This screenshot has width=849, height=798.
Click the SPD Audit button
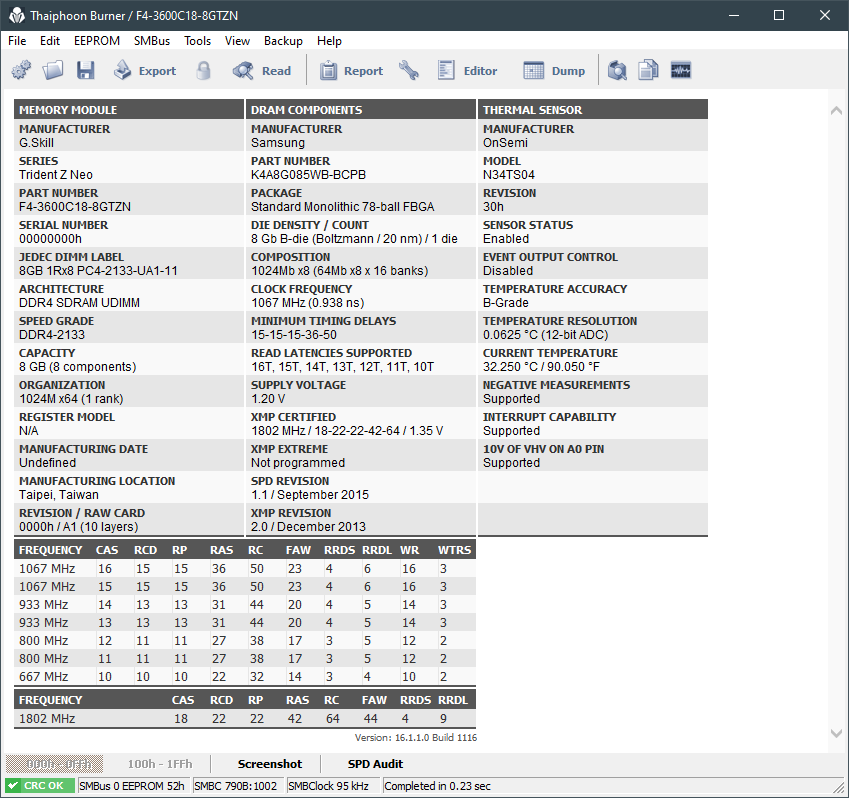[375, 764]
